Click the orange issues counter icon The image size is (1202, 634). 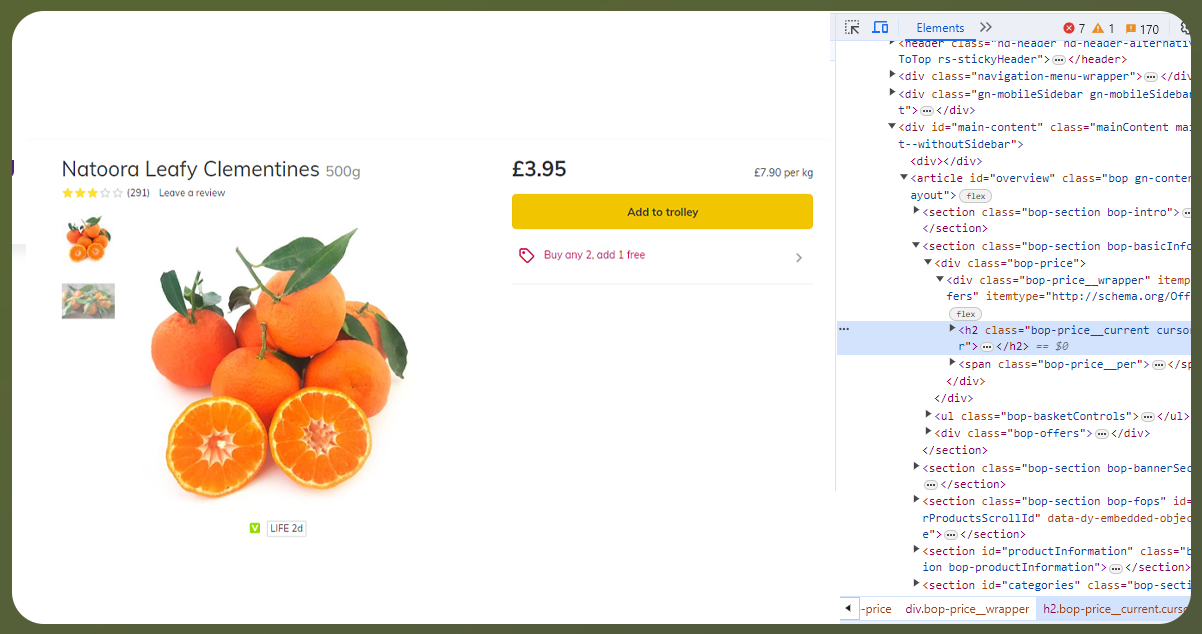point(1131,29)
